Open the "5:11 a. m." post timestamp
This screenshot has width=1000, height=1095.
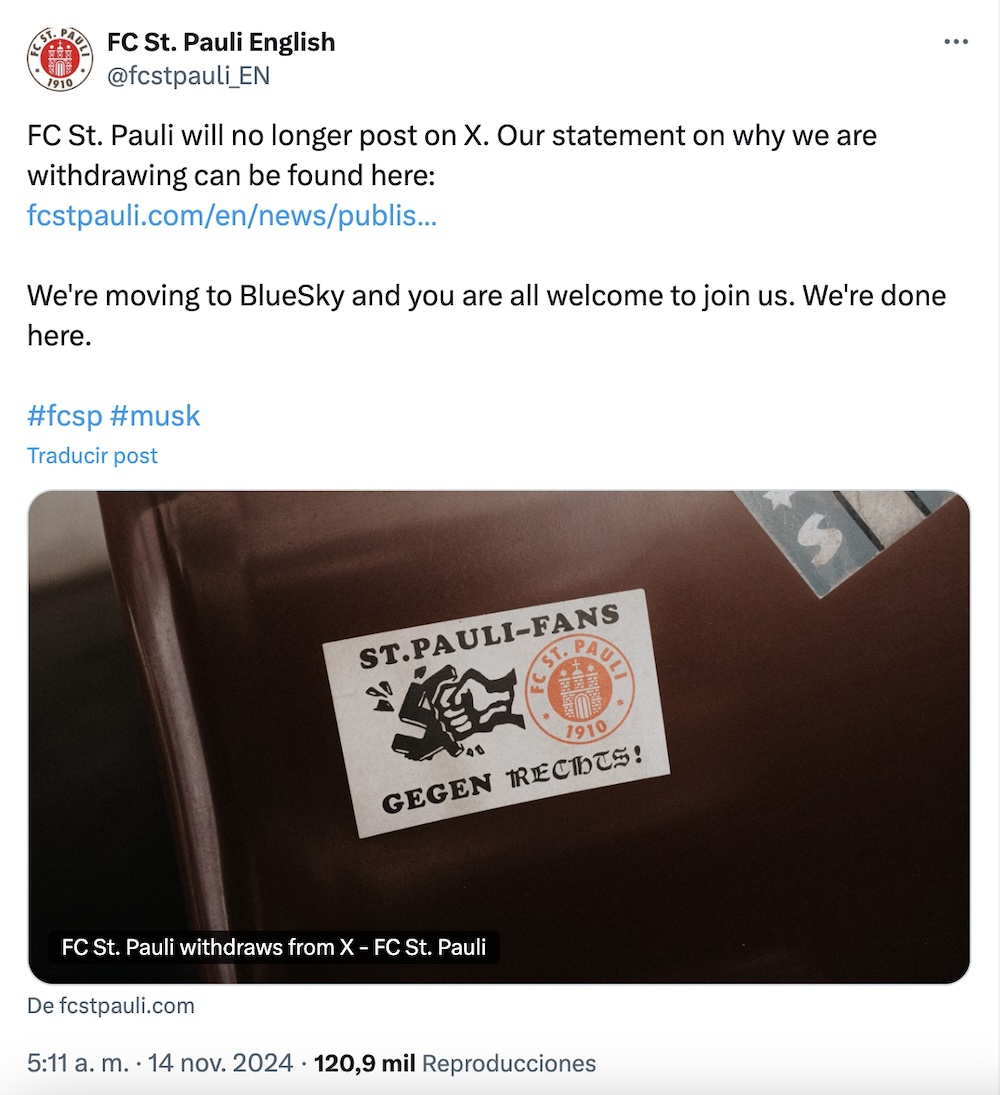[x=77, y=1063]
